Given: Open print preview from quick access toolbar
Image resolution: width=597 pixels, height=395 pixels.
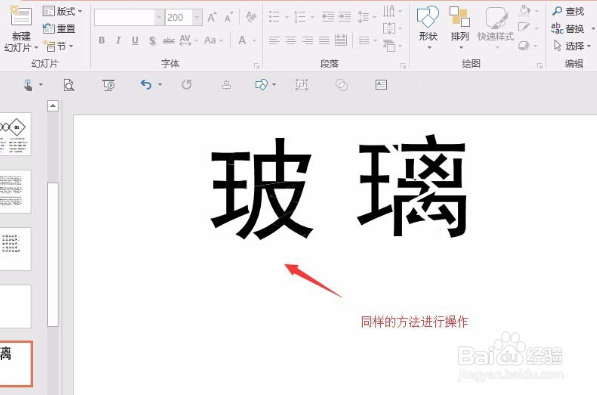Looking at the screenshot, I should 69,85.
